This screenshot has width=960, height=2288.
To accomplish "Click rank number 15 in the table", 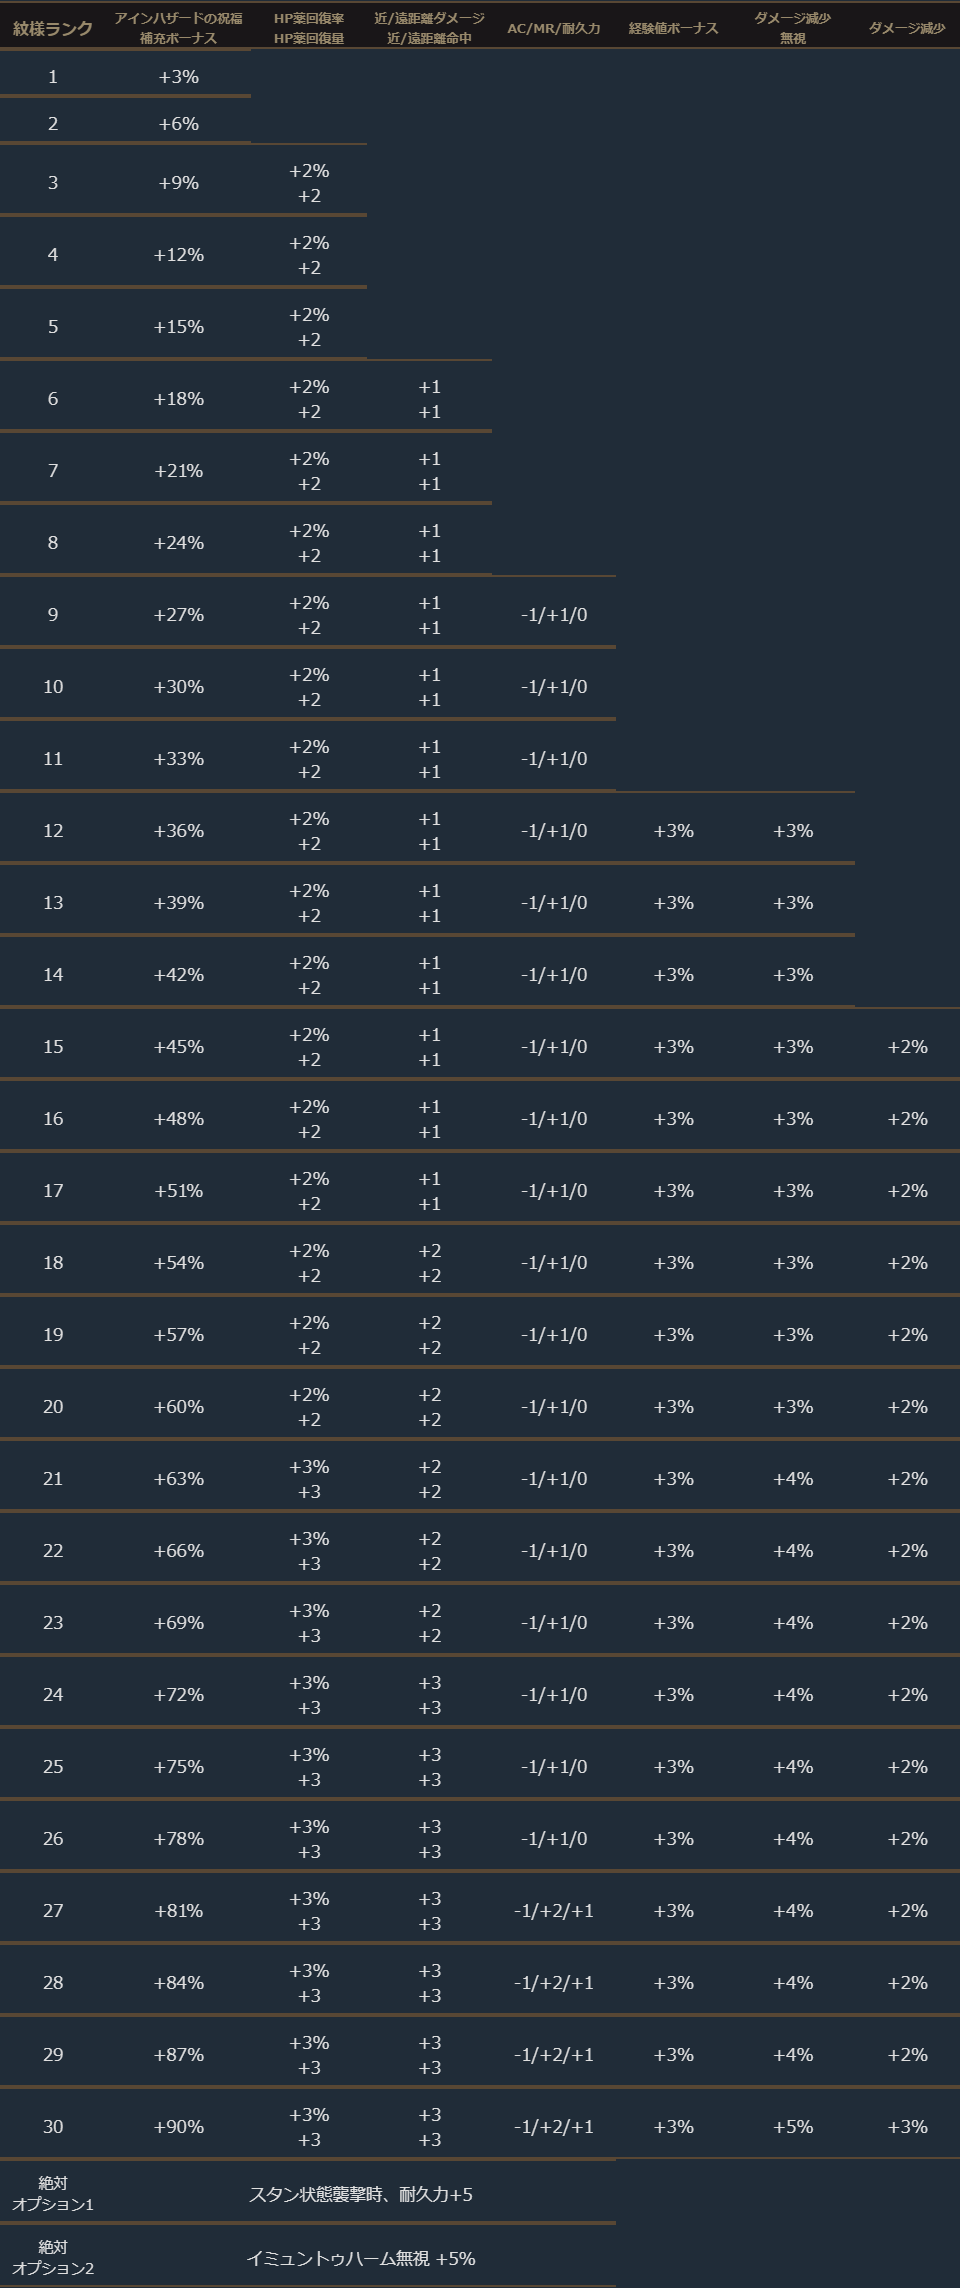I will click(53, 1047).
